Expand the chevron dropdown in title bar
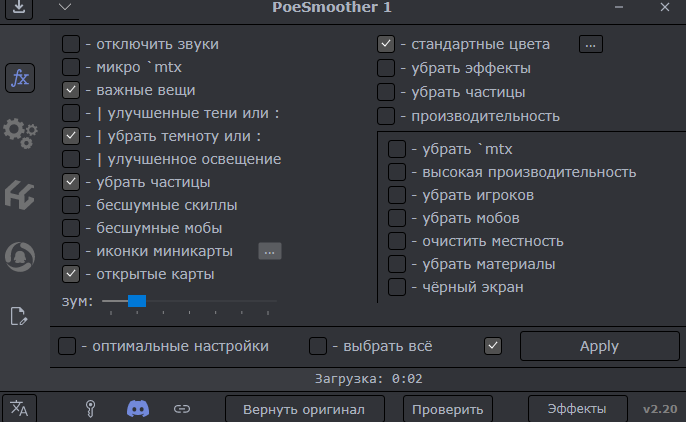 [x=65, y=7]
